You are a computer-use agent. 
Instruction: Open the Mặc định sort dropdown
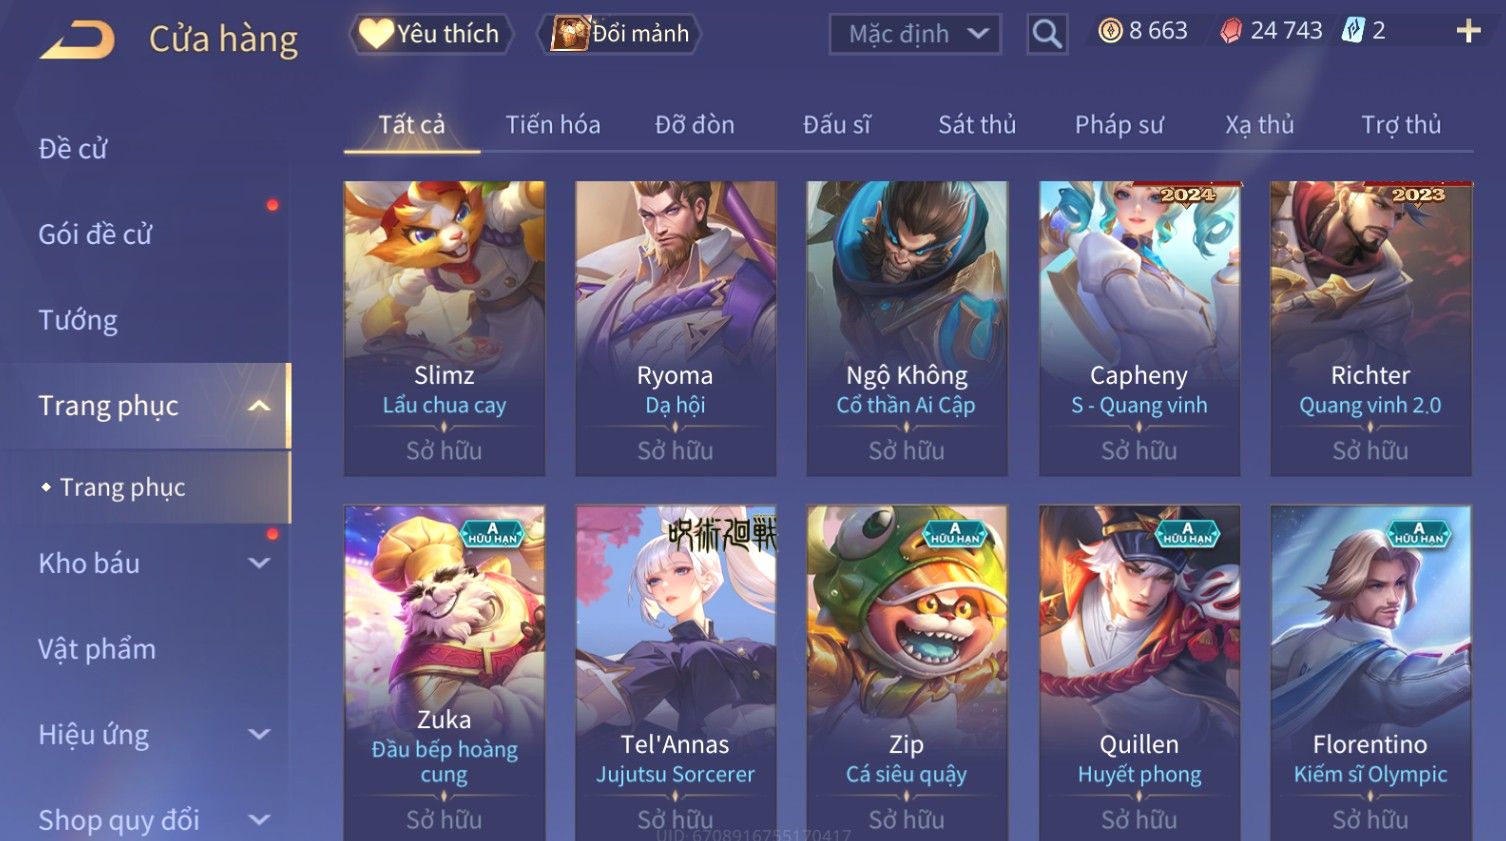click(x=915, y=35)
